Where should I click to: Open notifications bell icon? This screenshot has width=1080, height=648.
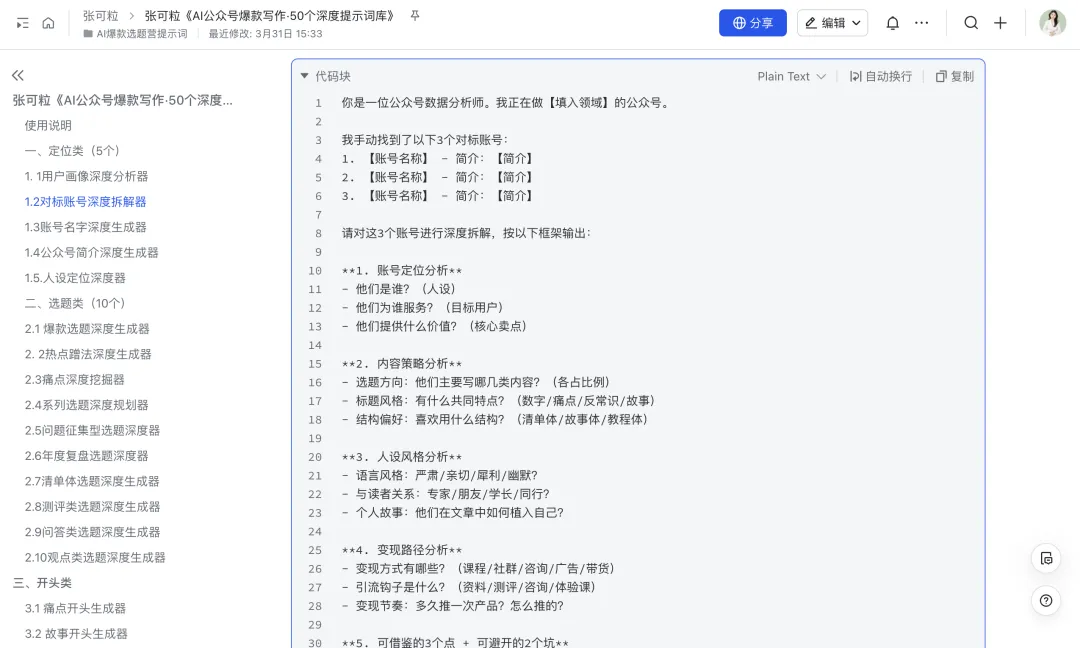pyautogui.click(x=893, y=23)
